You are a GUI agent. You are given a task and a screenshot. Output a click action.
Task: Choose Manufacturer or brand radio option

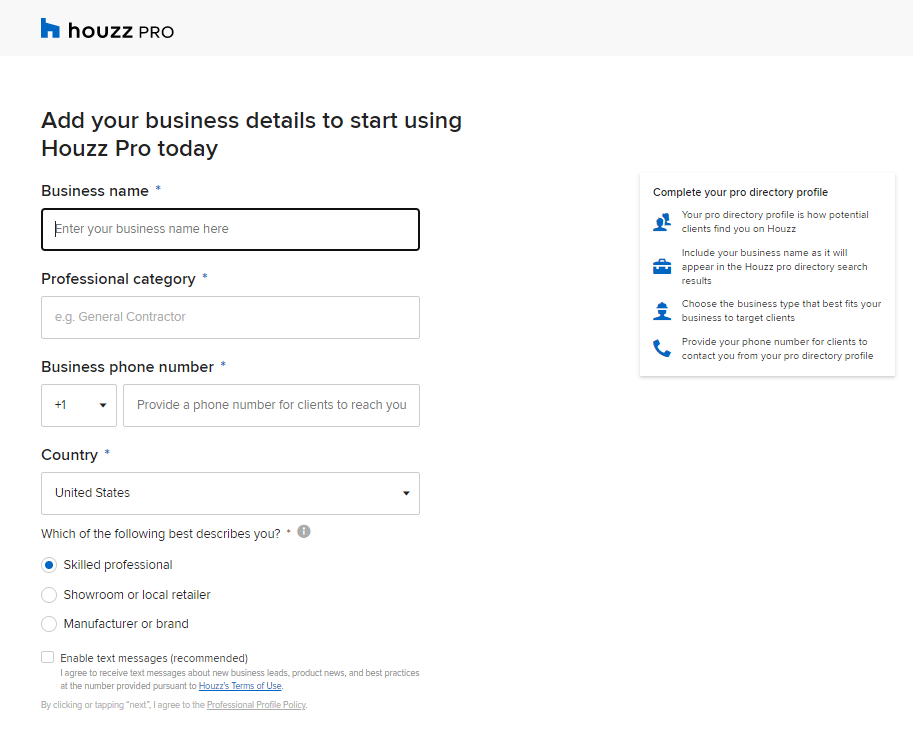49,624
